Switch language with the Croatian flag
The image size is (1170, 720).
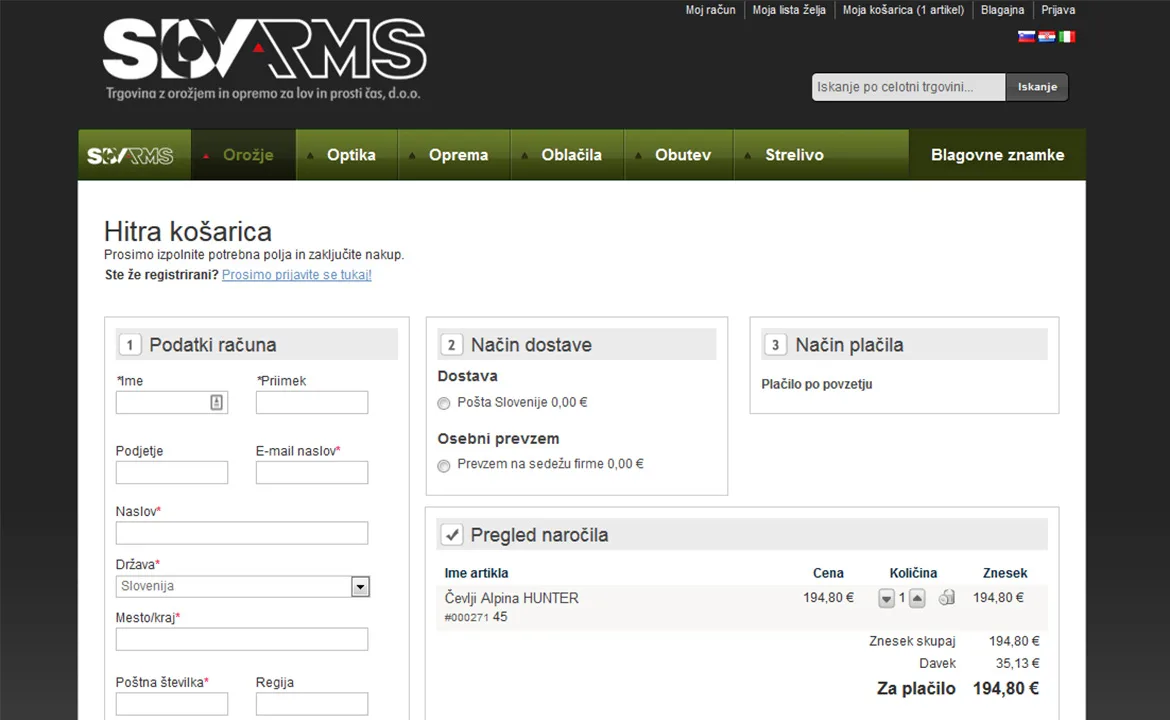pos(1046,37)
